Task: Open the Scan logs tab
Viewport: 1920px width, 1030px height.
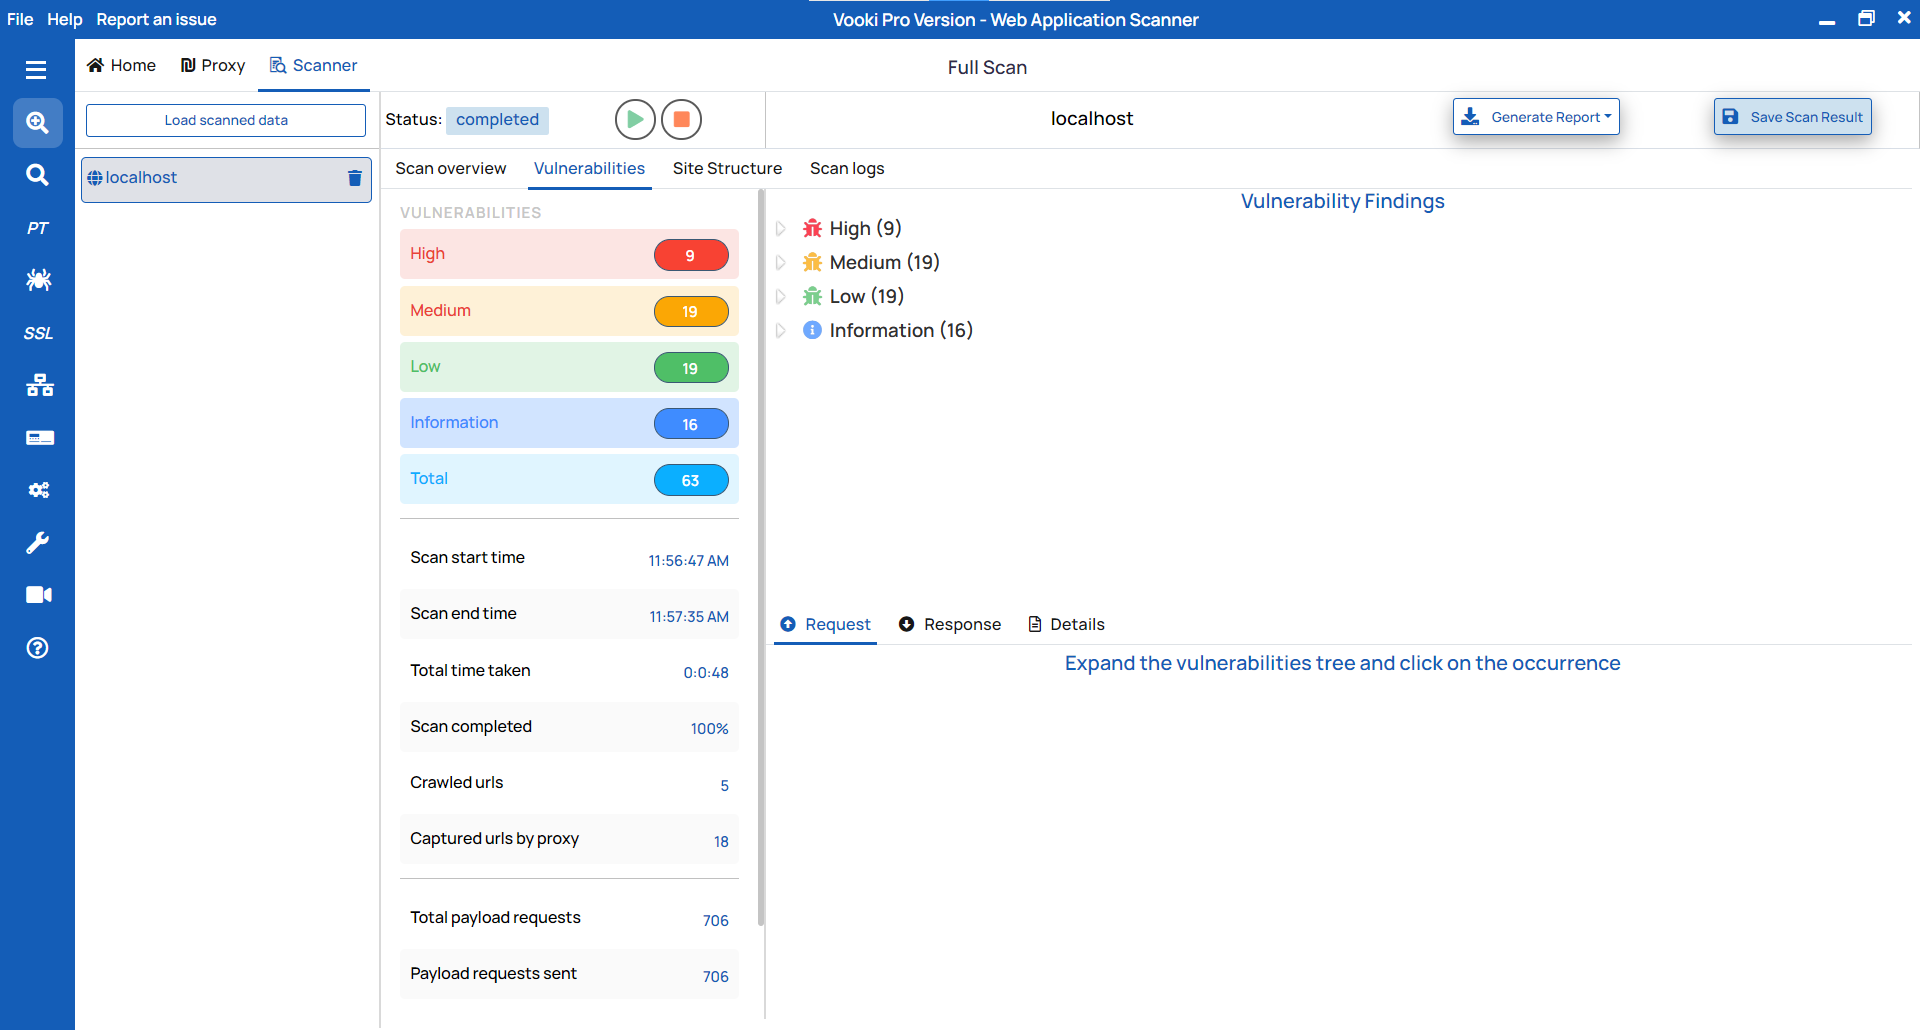Action: click(847, 168)
